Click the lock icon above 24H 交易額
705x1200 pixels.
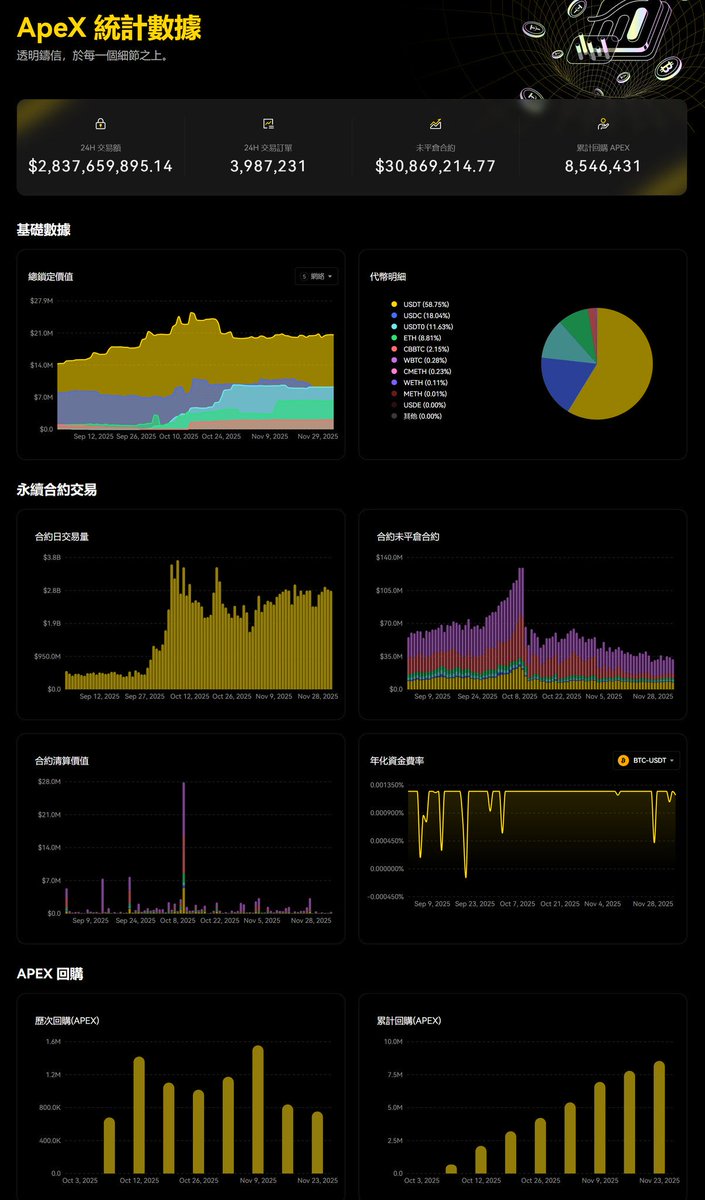[x=100, y=124]
